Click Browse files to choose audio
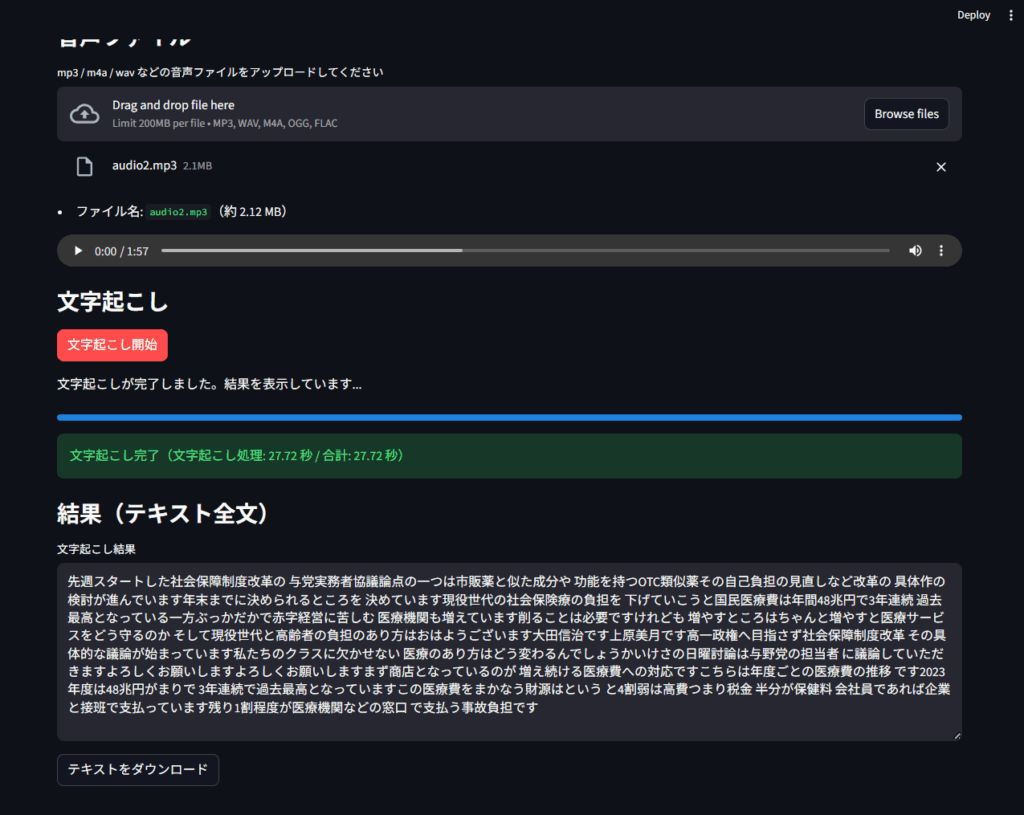The height and width of the screenshot is (815, 1024). 906,114
